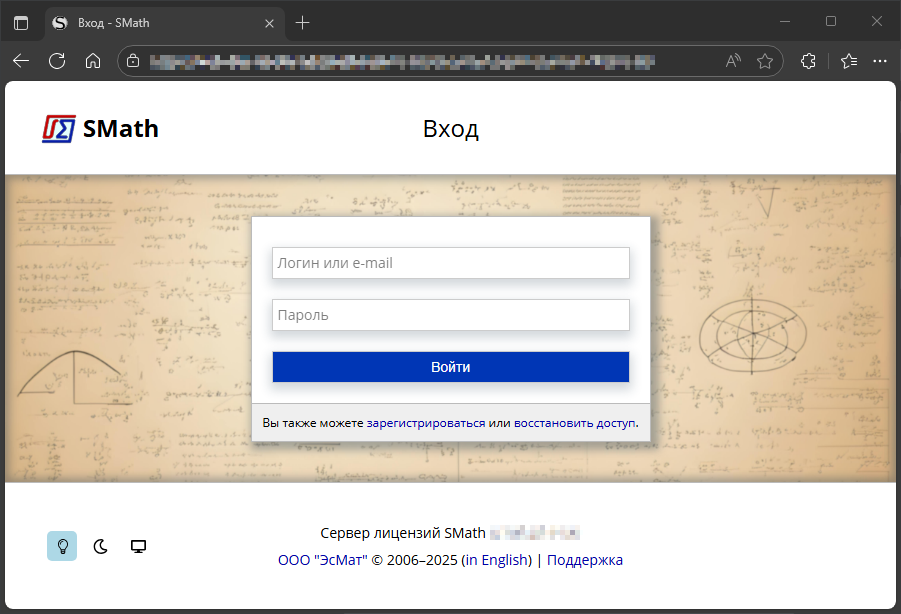Open the Поддержка link
901x614 pixels.
pos(585,560)
